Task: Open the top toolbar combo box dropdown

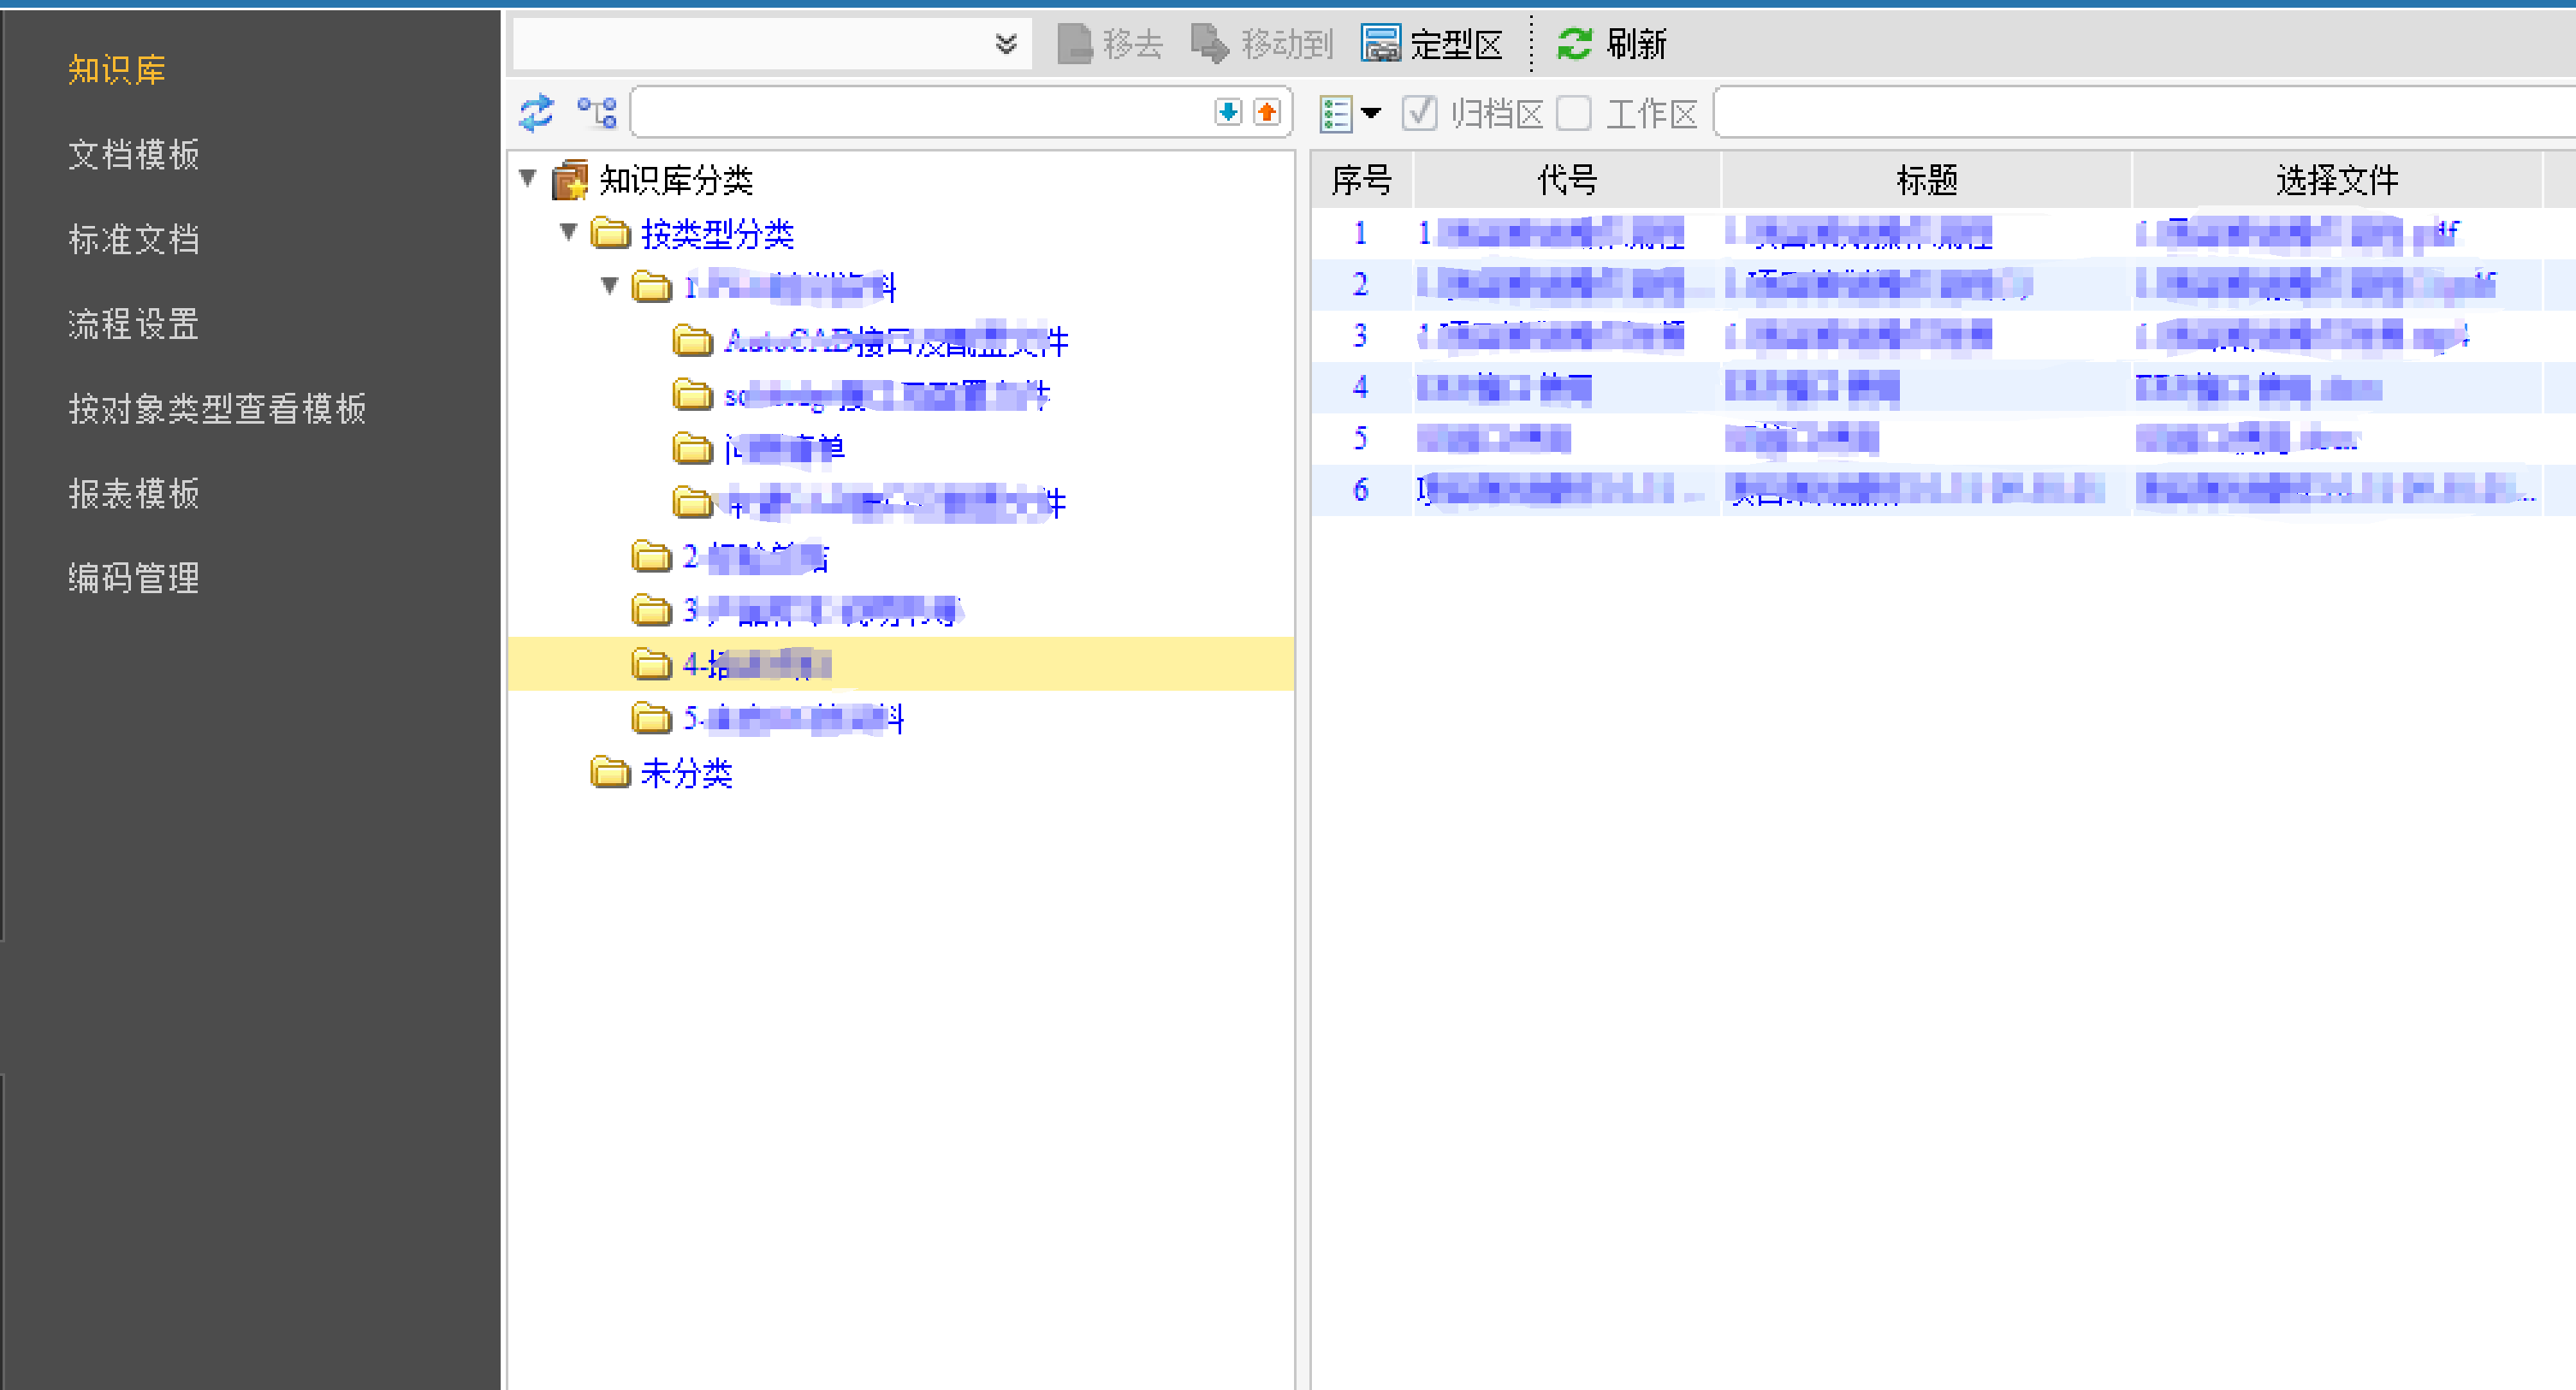Action: click(x=1006, y=43)
